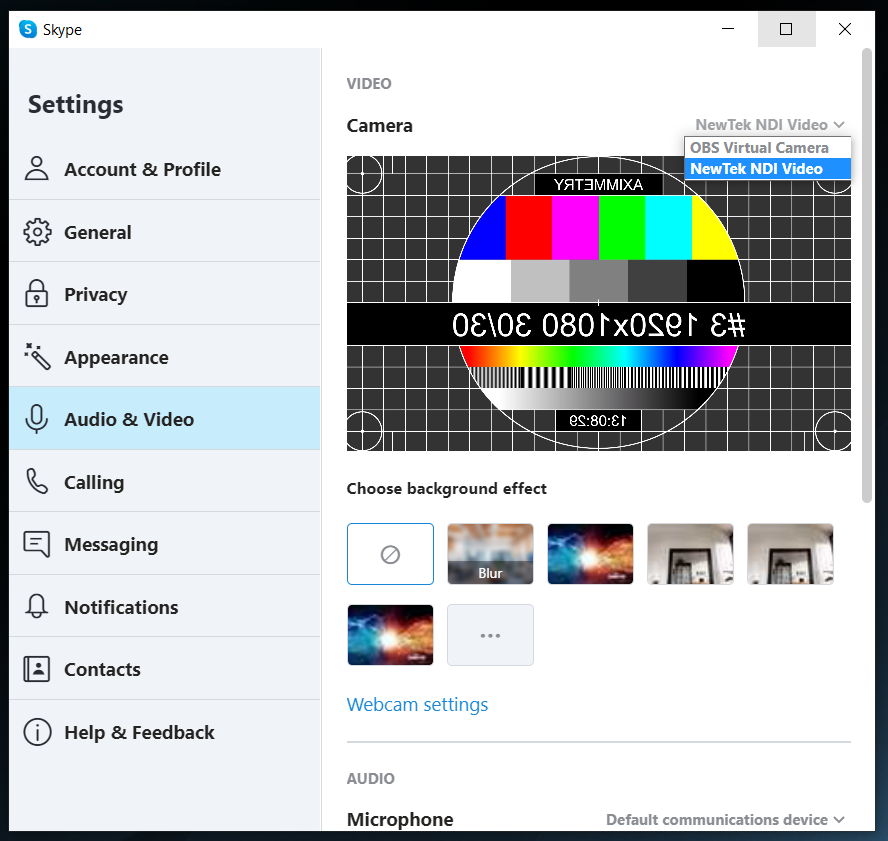This screenshot has height=841, width=888.
Task: Open General settings section
Action: pos(165,232)
